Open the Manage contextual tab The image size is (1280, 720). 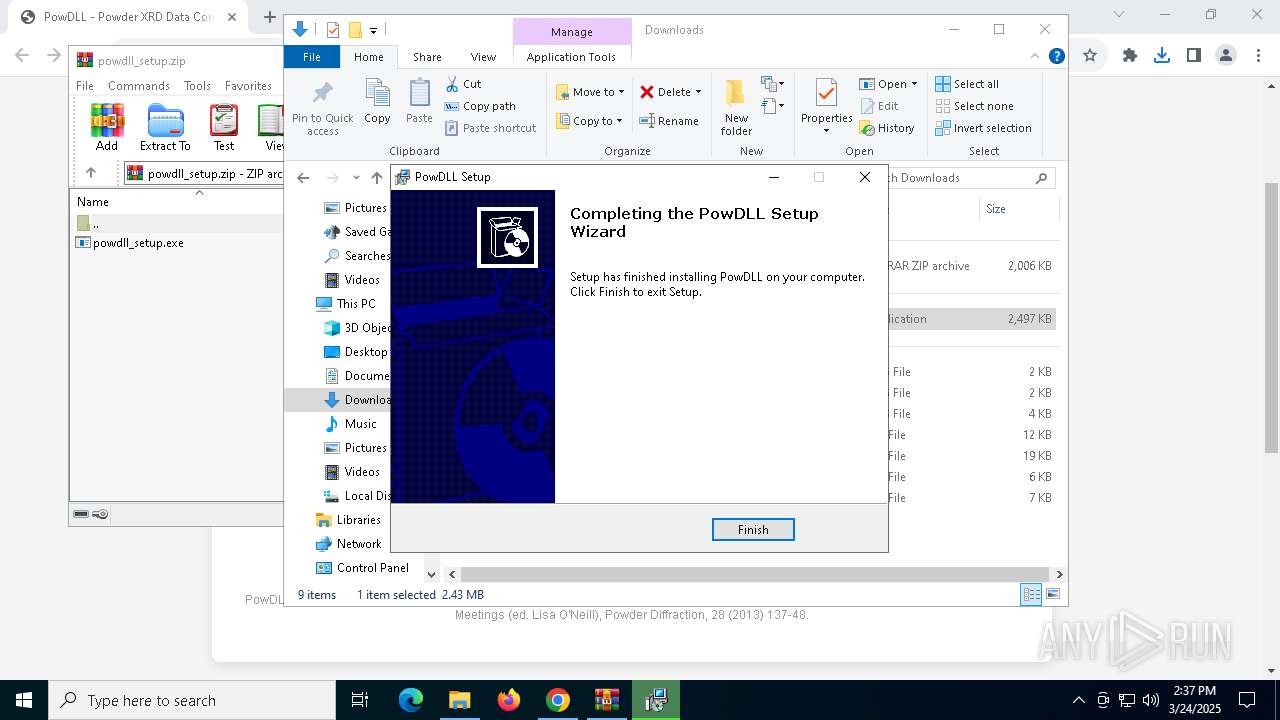(x=572, y=32)
